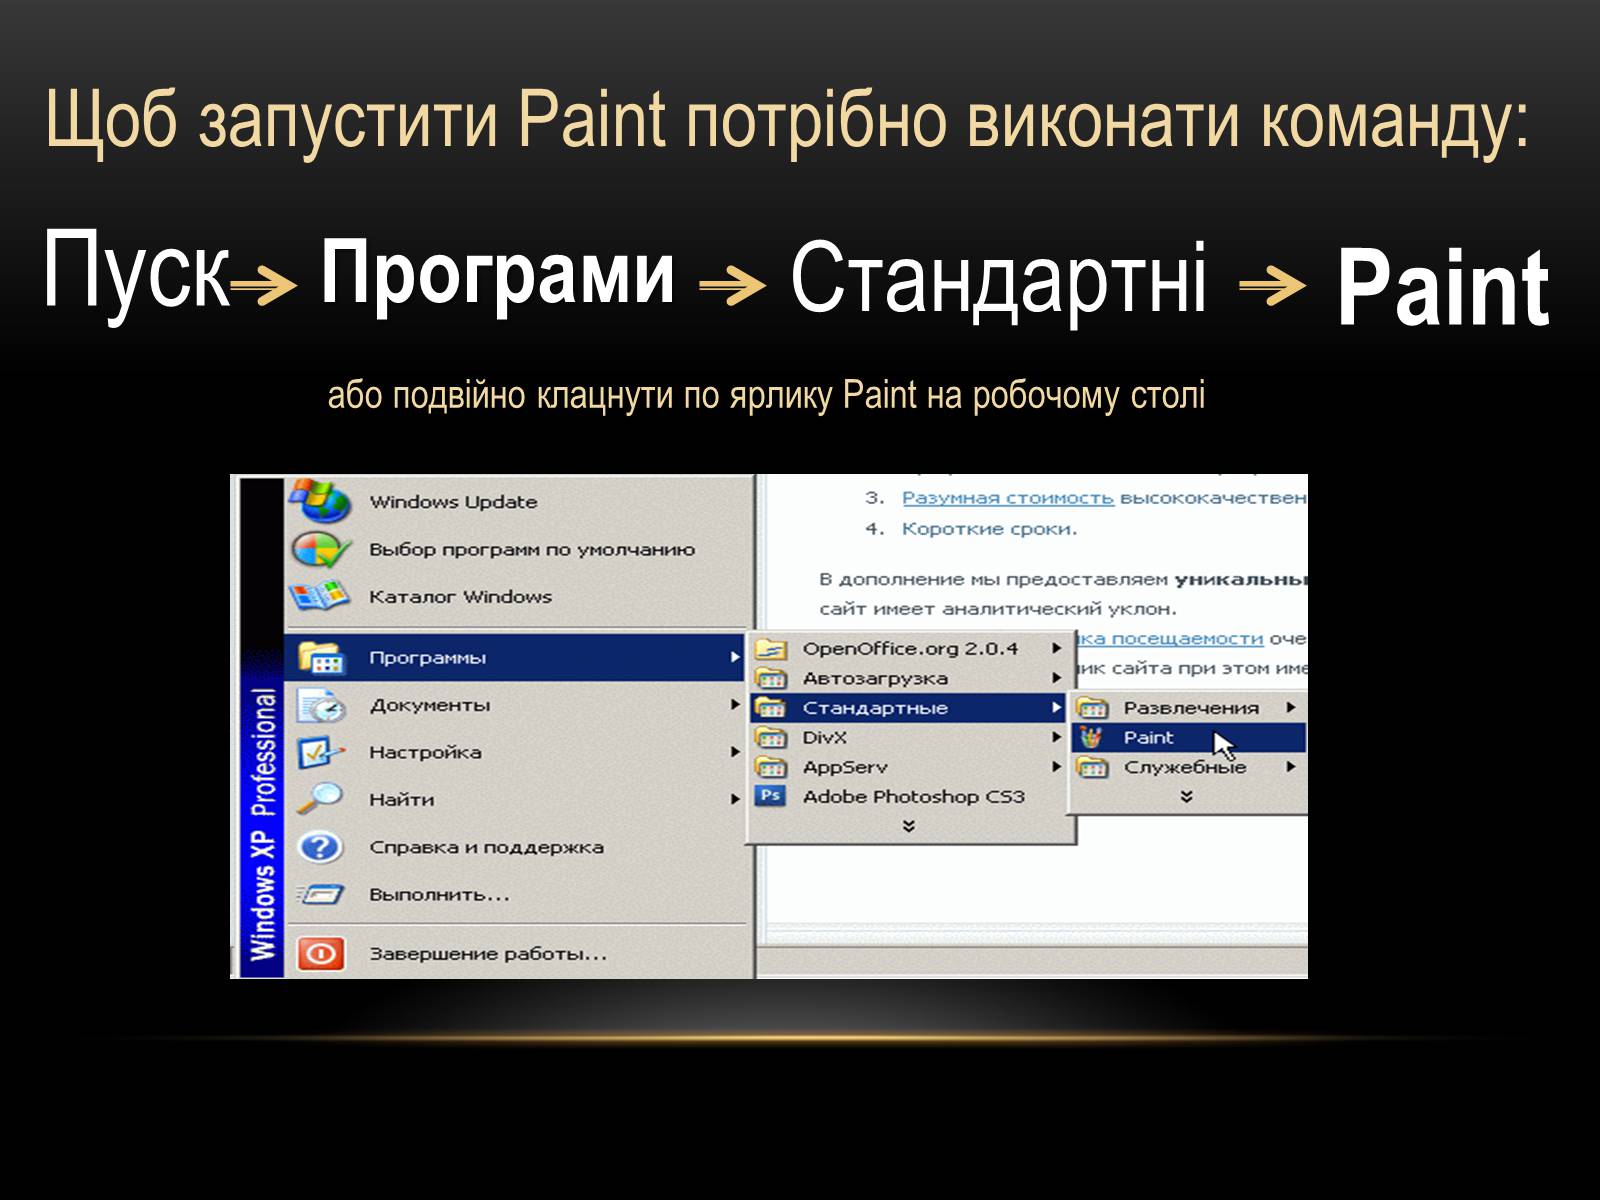
Task: Click the Каталог Windows flag icon
Action: 319,597
